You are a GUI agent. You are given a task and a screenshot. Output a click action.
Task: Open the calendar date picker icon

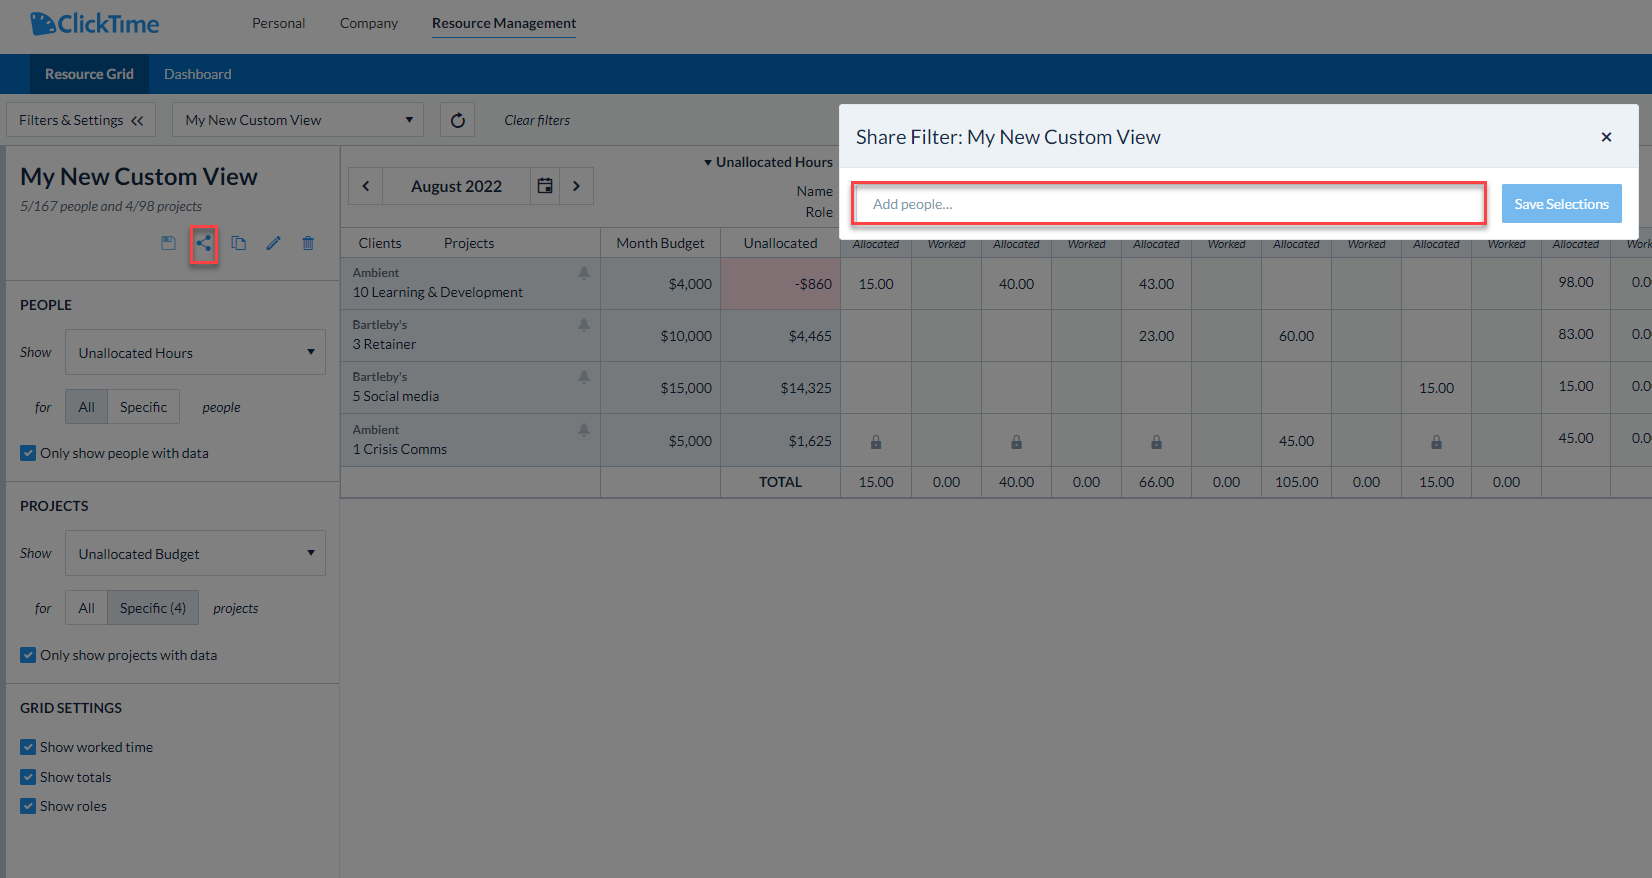tap(545, 186)
